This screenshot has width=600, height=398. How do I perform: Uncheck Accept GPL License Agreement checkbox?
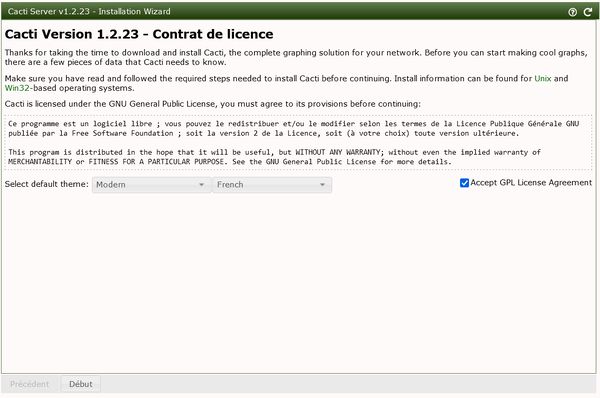[x=464, y=183]
